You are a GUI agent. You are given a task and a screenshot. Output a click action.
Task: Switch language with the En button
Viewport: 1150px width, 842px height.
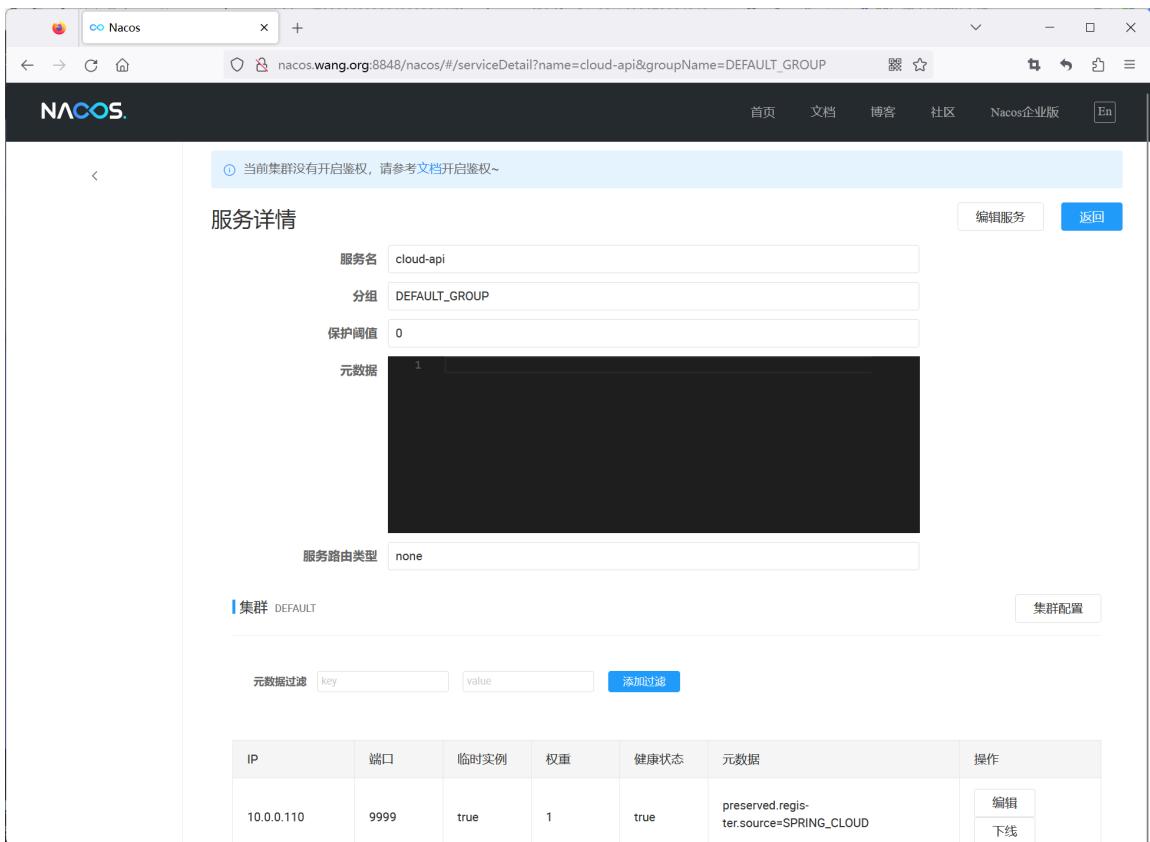coord(1105,111)
